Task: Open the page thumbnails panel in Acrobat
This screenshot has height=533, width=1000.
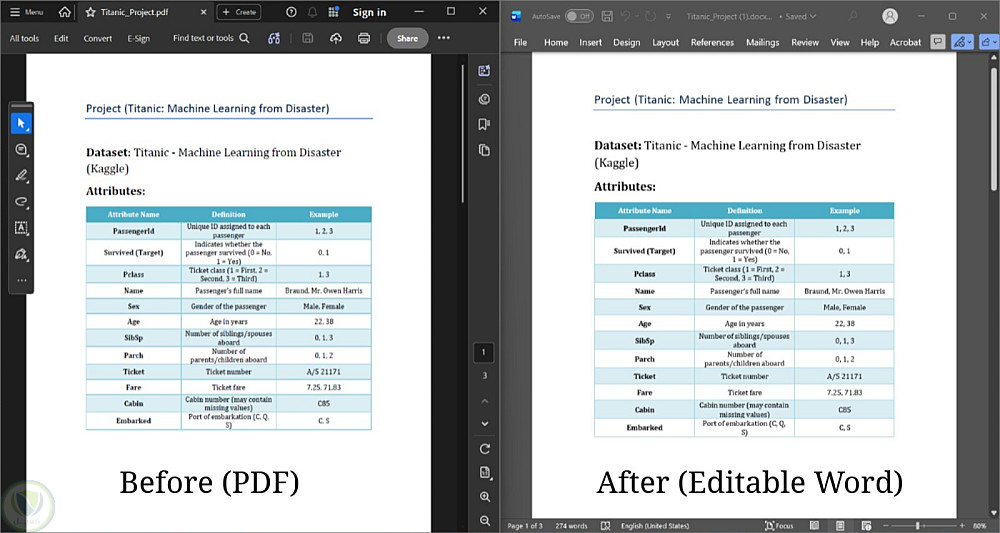Action: (484, 150)
